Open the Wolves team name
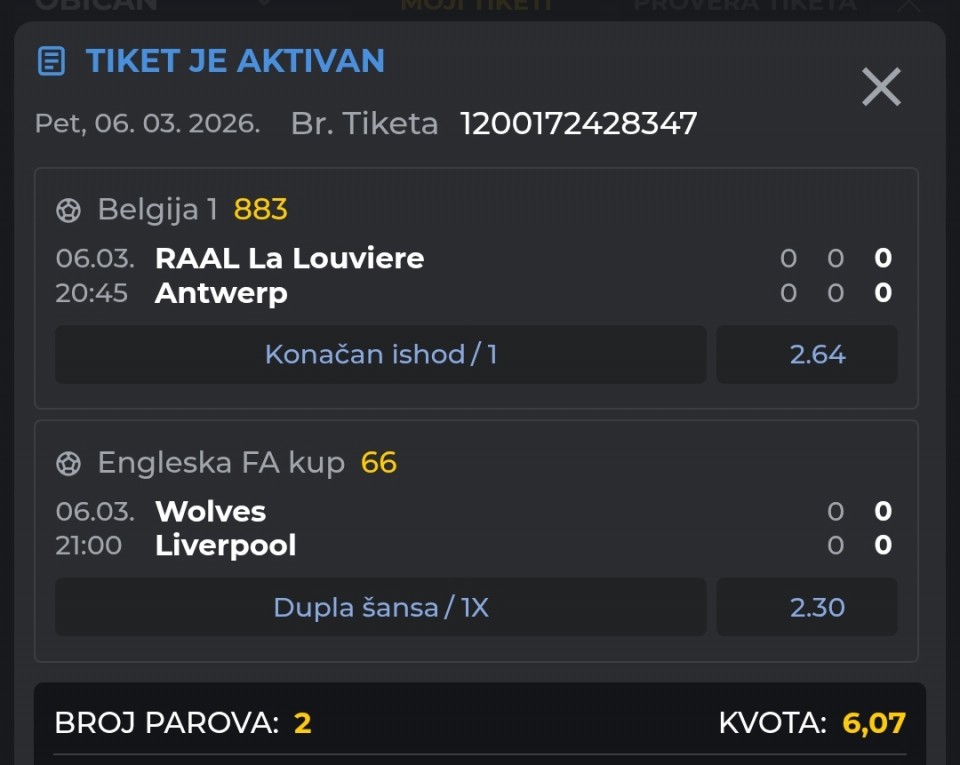 [210, 511]
